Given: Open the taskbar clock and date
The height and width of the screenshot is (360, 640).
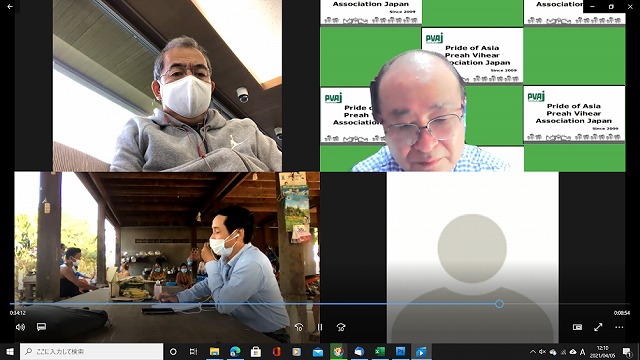Looking at the screenshot, I should [x=602, y=351].
